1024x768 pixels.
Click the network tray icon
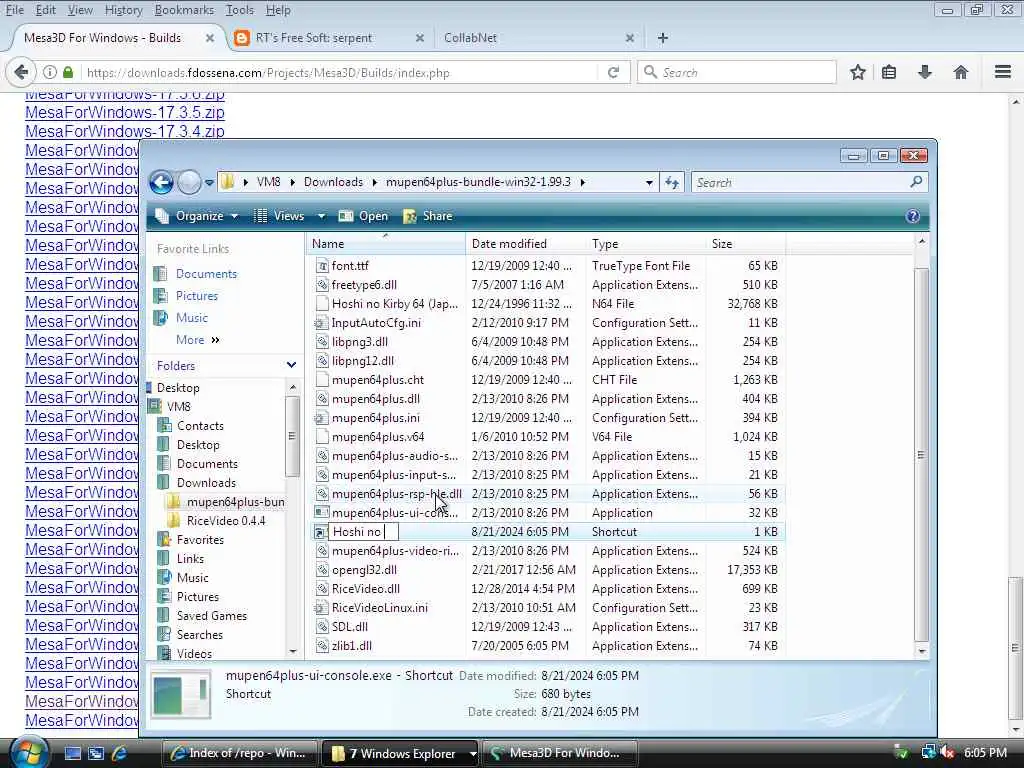point(928,753)
